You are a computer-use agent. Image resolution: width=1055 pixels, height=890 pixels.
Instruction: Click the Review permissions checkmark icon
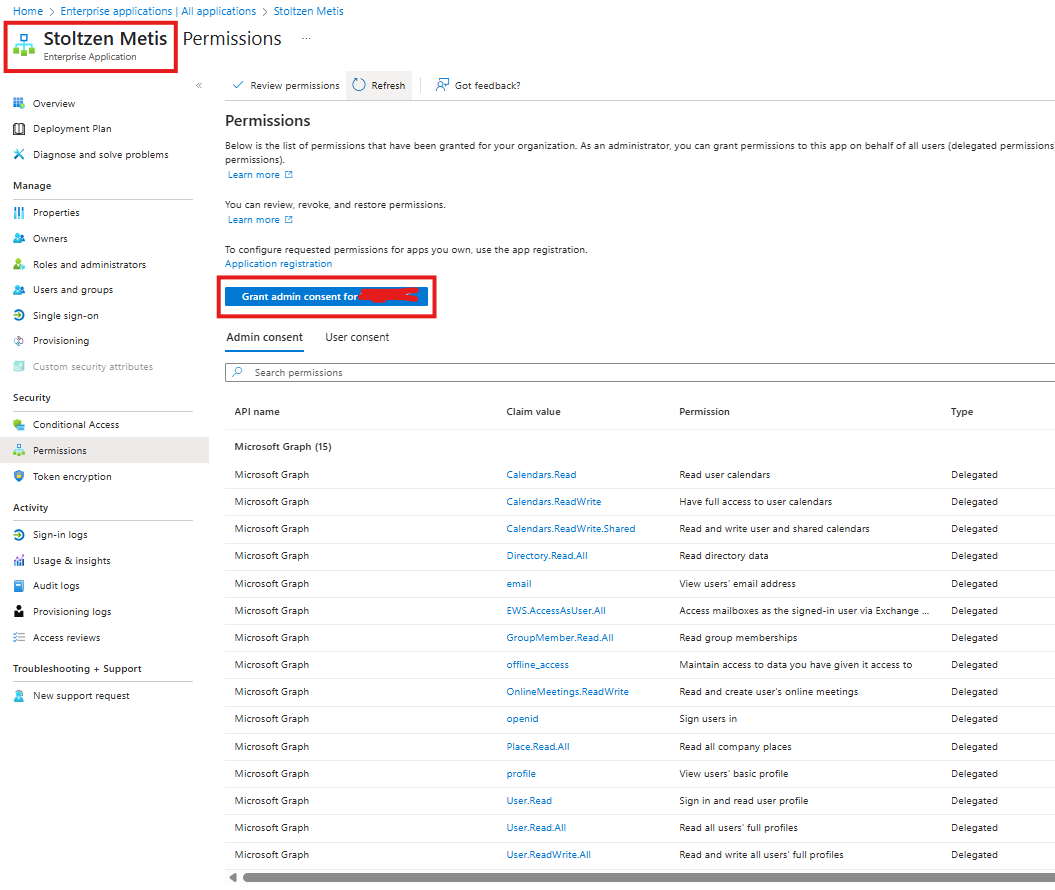pyautogui.click(x=238, y=85)
